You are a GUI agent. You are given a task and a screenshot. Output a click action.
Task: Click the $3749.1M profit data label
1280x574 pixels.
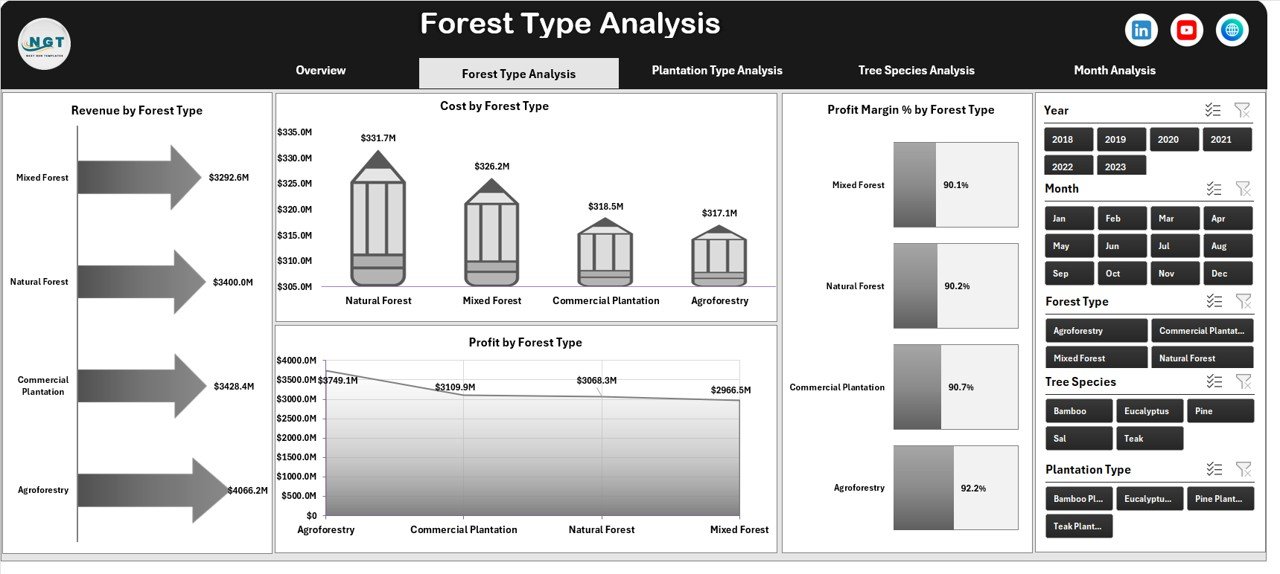pyautogui.click(x=339, y=380)
